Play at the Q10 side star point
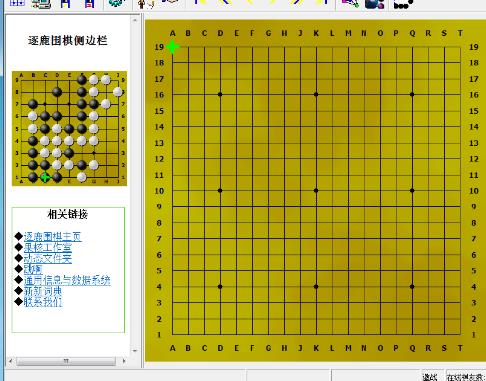 (x=412, y=191)
